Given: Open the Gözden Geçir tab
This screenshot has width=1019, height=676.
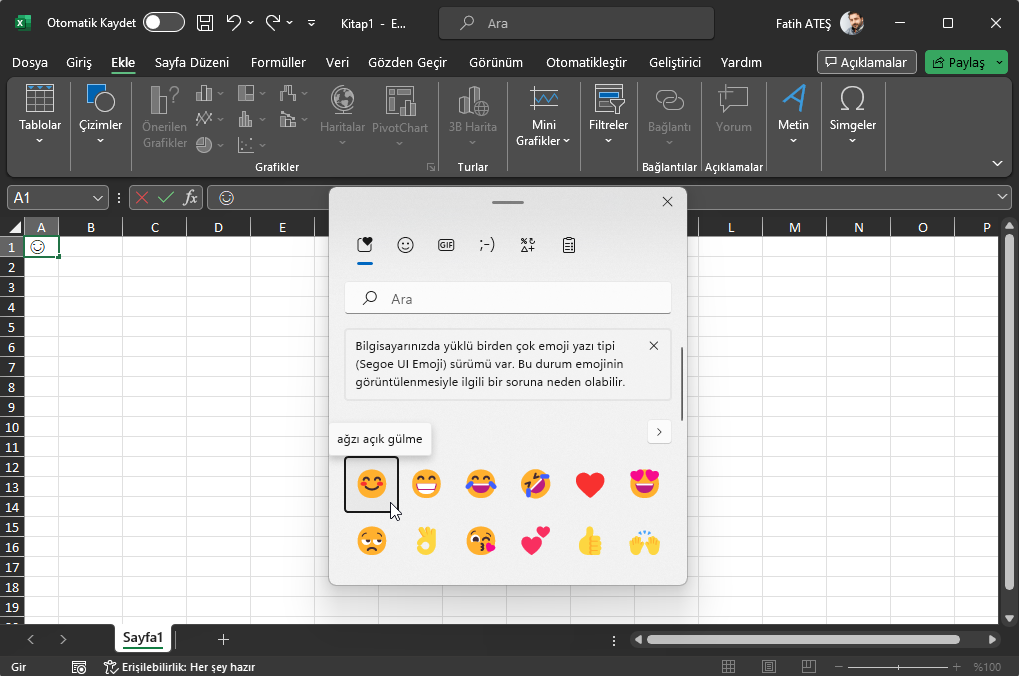Looking at the screenshot, I should [406, 62].
